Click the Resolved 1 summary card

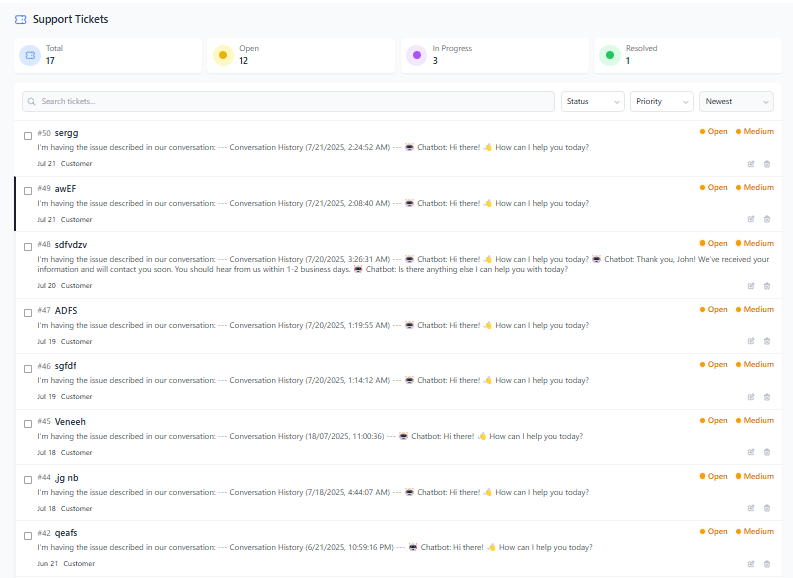point(688,55)
